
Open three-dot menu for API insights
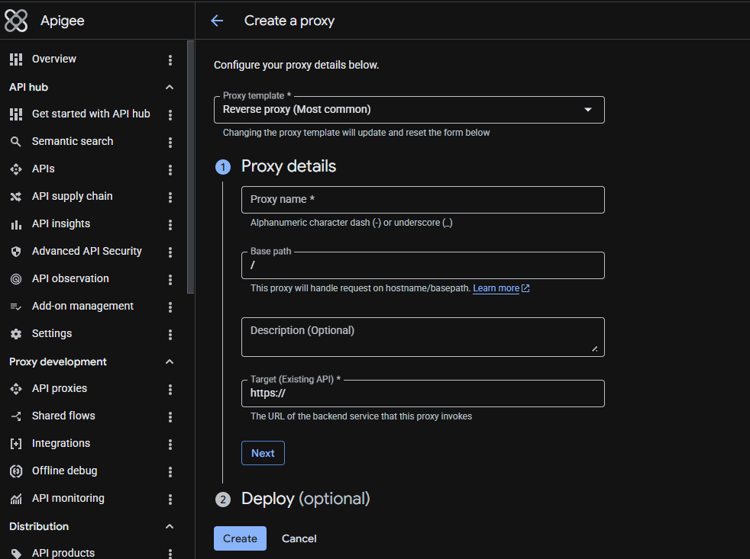click(x=170, y=225)
